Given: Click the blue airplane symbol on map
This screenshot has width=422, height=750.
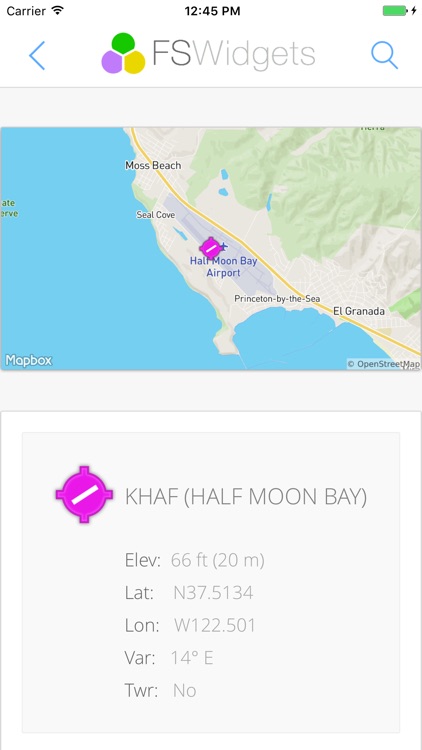Looking at the screenshot, I should click(224, 247).
